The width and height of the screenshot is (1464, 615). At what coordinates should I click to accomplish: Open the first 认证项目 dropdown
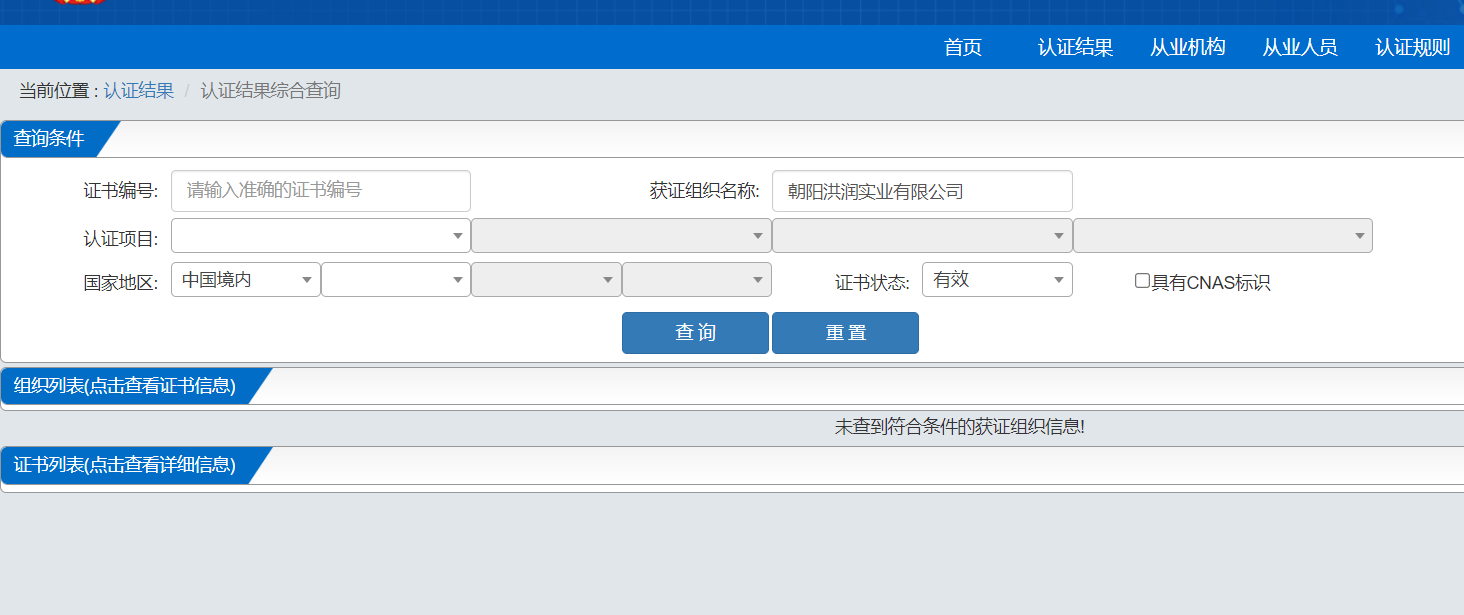coord(321,236)
